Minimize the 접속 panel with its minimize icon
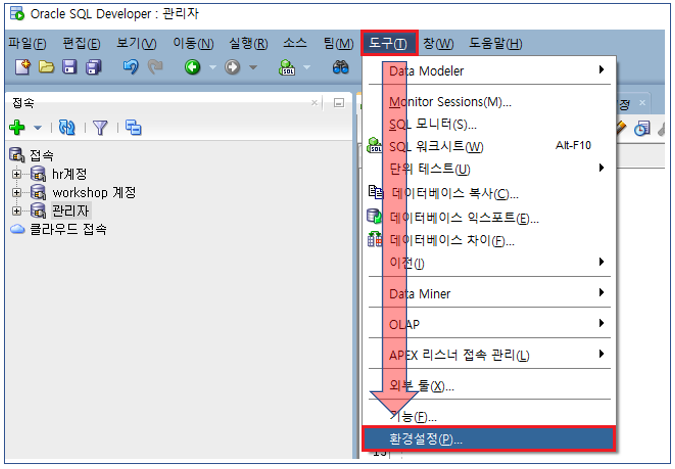 pyautogui.click(x=339, y=103)
